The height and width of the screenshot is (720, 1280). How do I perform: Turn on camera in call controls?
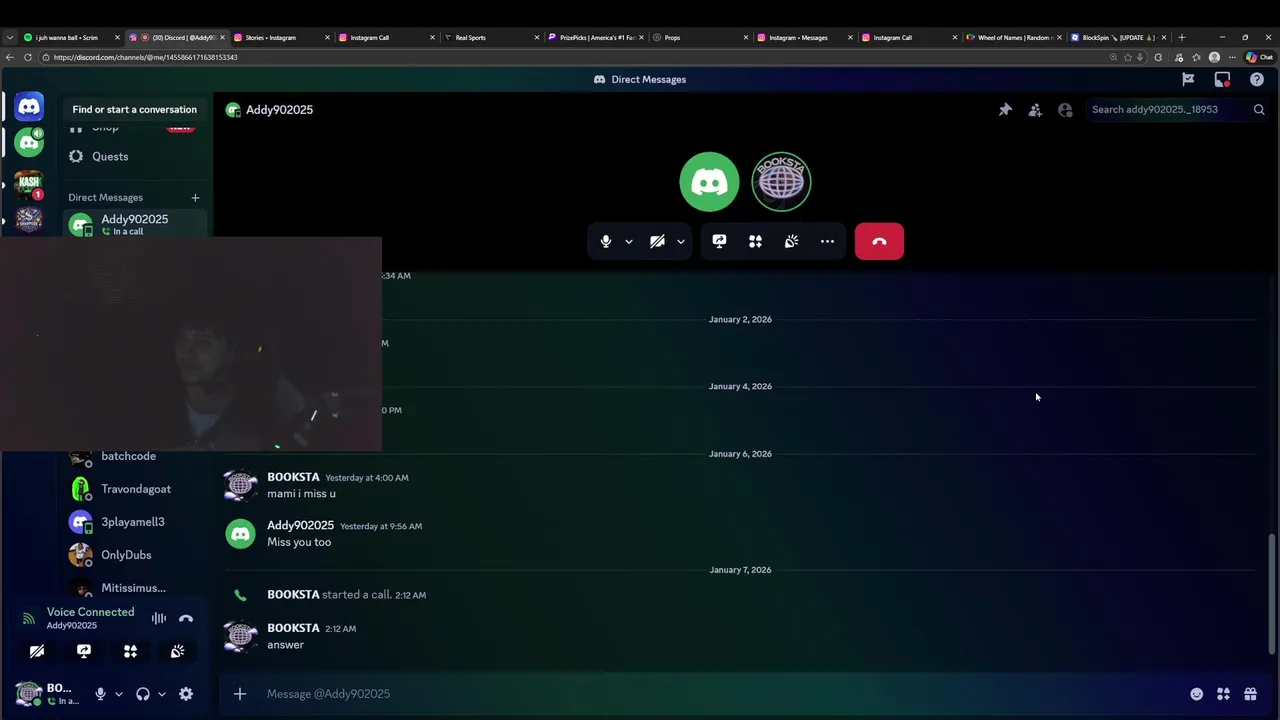click(x=657, y=241)
